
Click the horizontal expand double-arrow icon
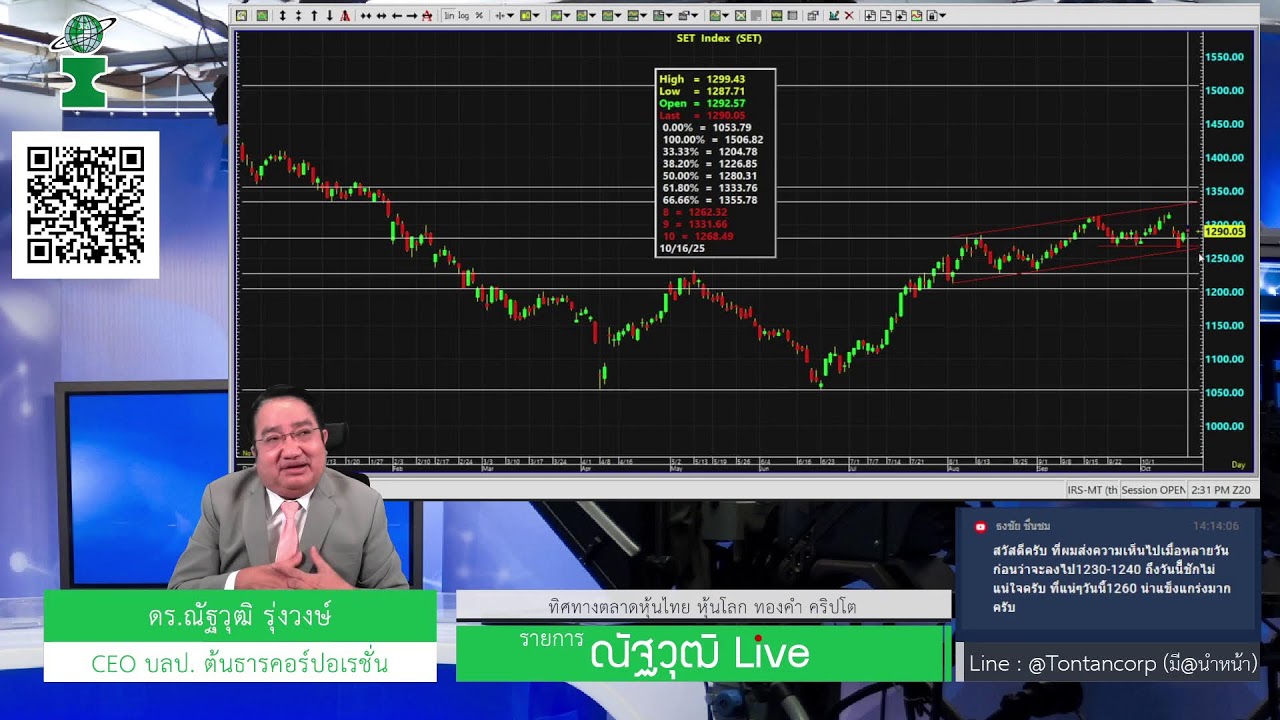pyautogui.click(x=381, y=16)
